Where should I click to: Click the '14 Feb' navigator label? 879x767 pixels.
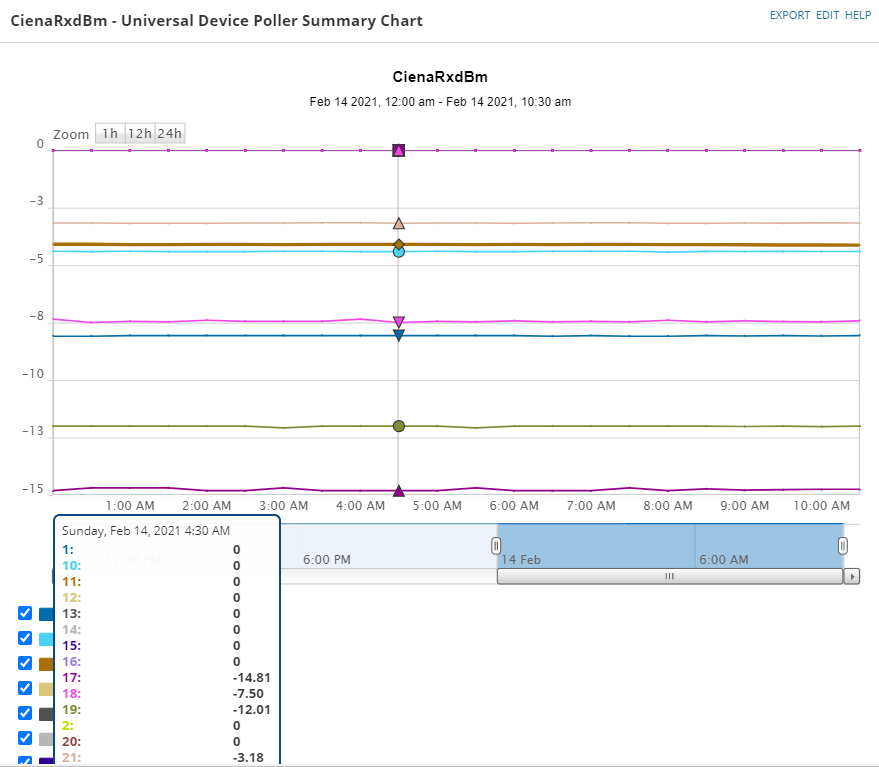click(521, 560)
